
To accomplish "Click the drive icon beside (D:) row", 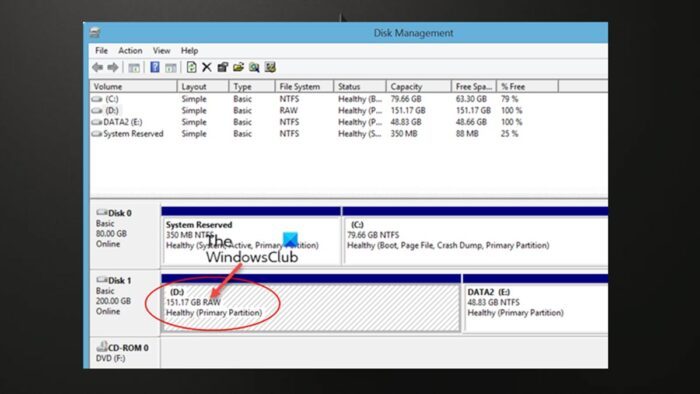I will pos(97,111).
